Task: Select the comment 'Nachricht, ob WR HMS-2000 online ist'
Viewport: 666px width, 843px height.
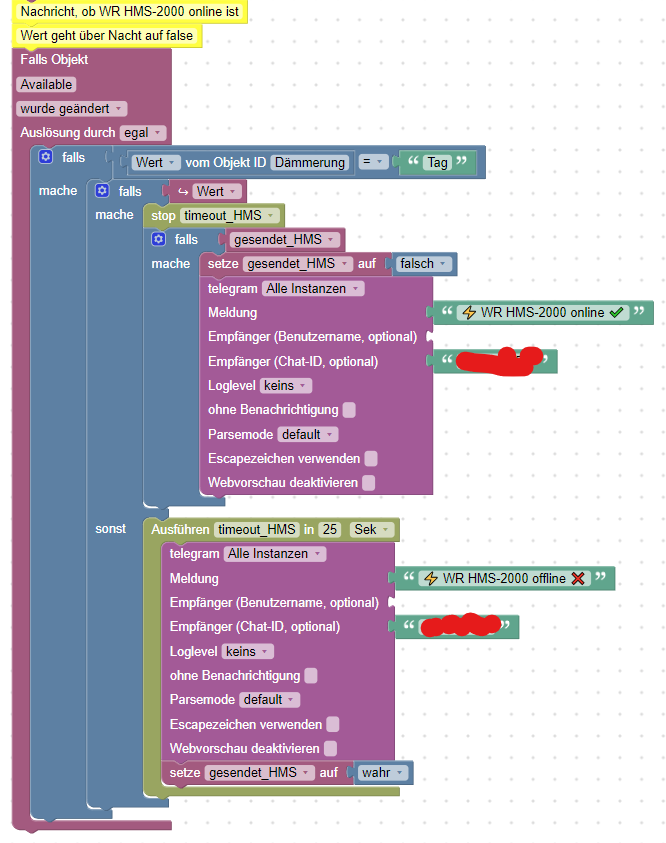Action: click(130, 11)
